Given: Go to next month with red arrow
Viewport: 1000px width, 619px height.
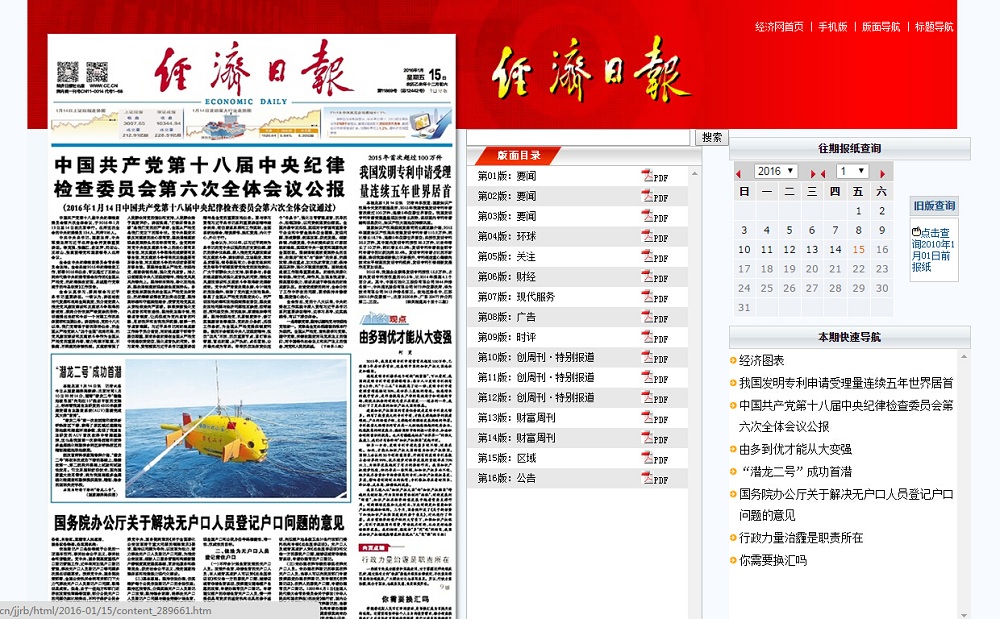Looking at the screenshot, I should [x=883, y=173].
